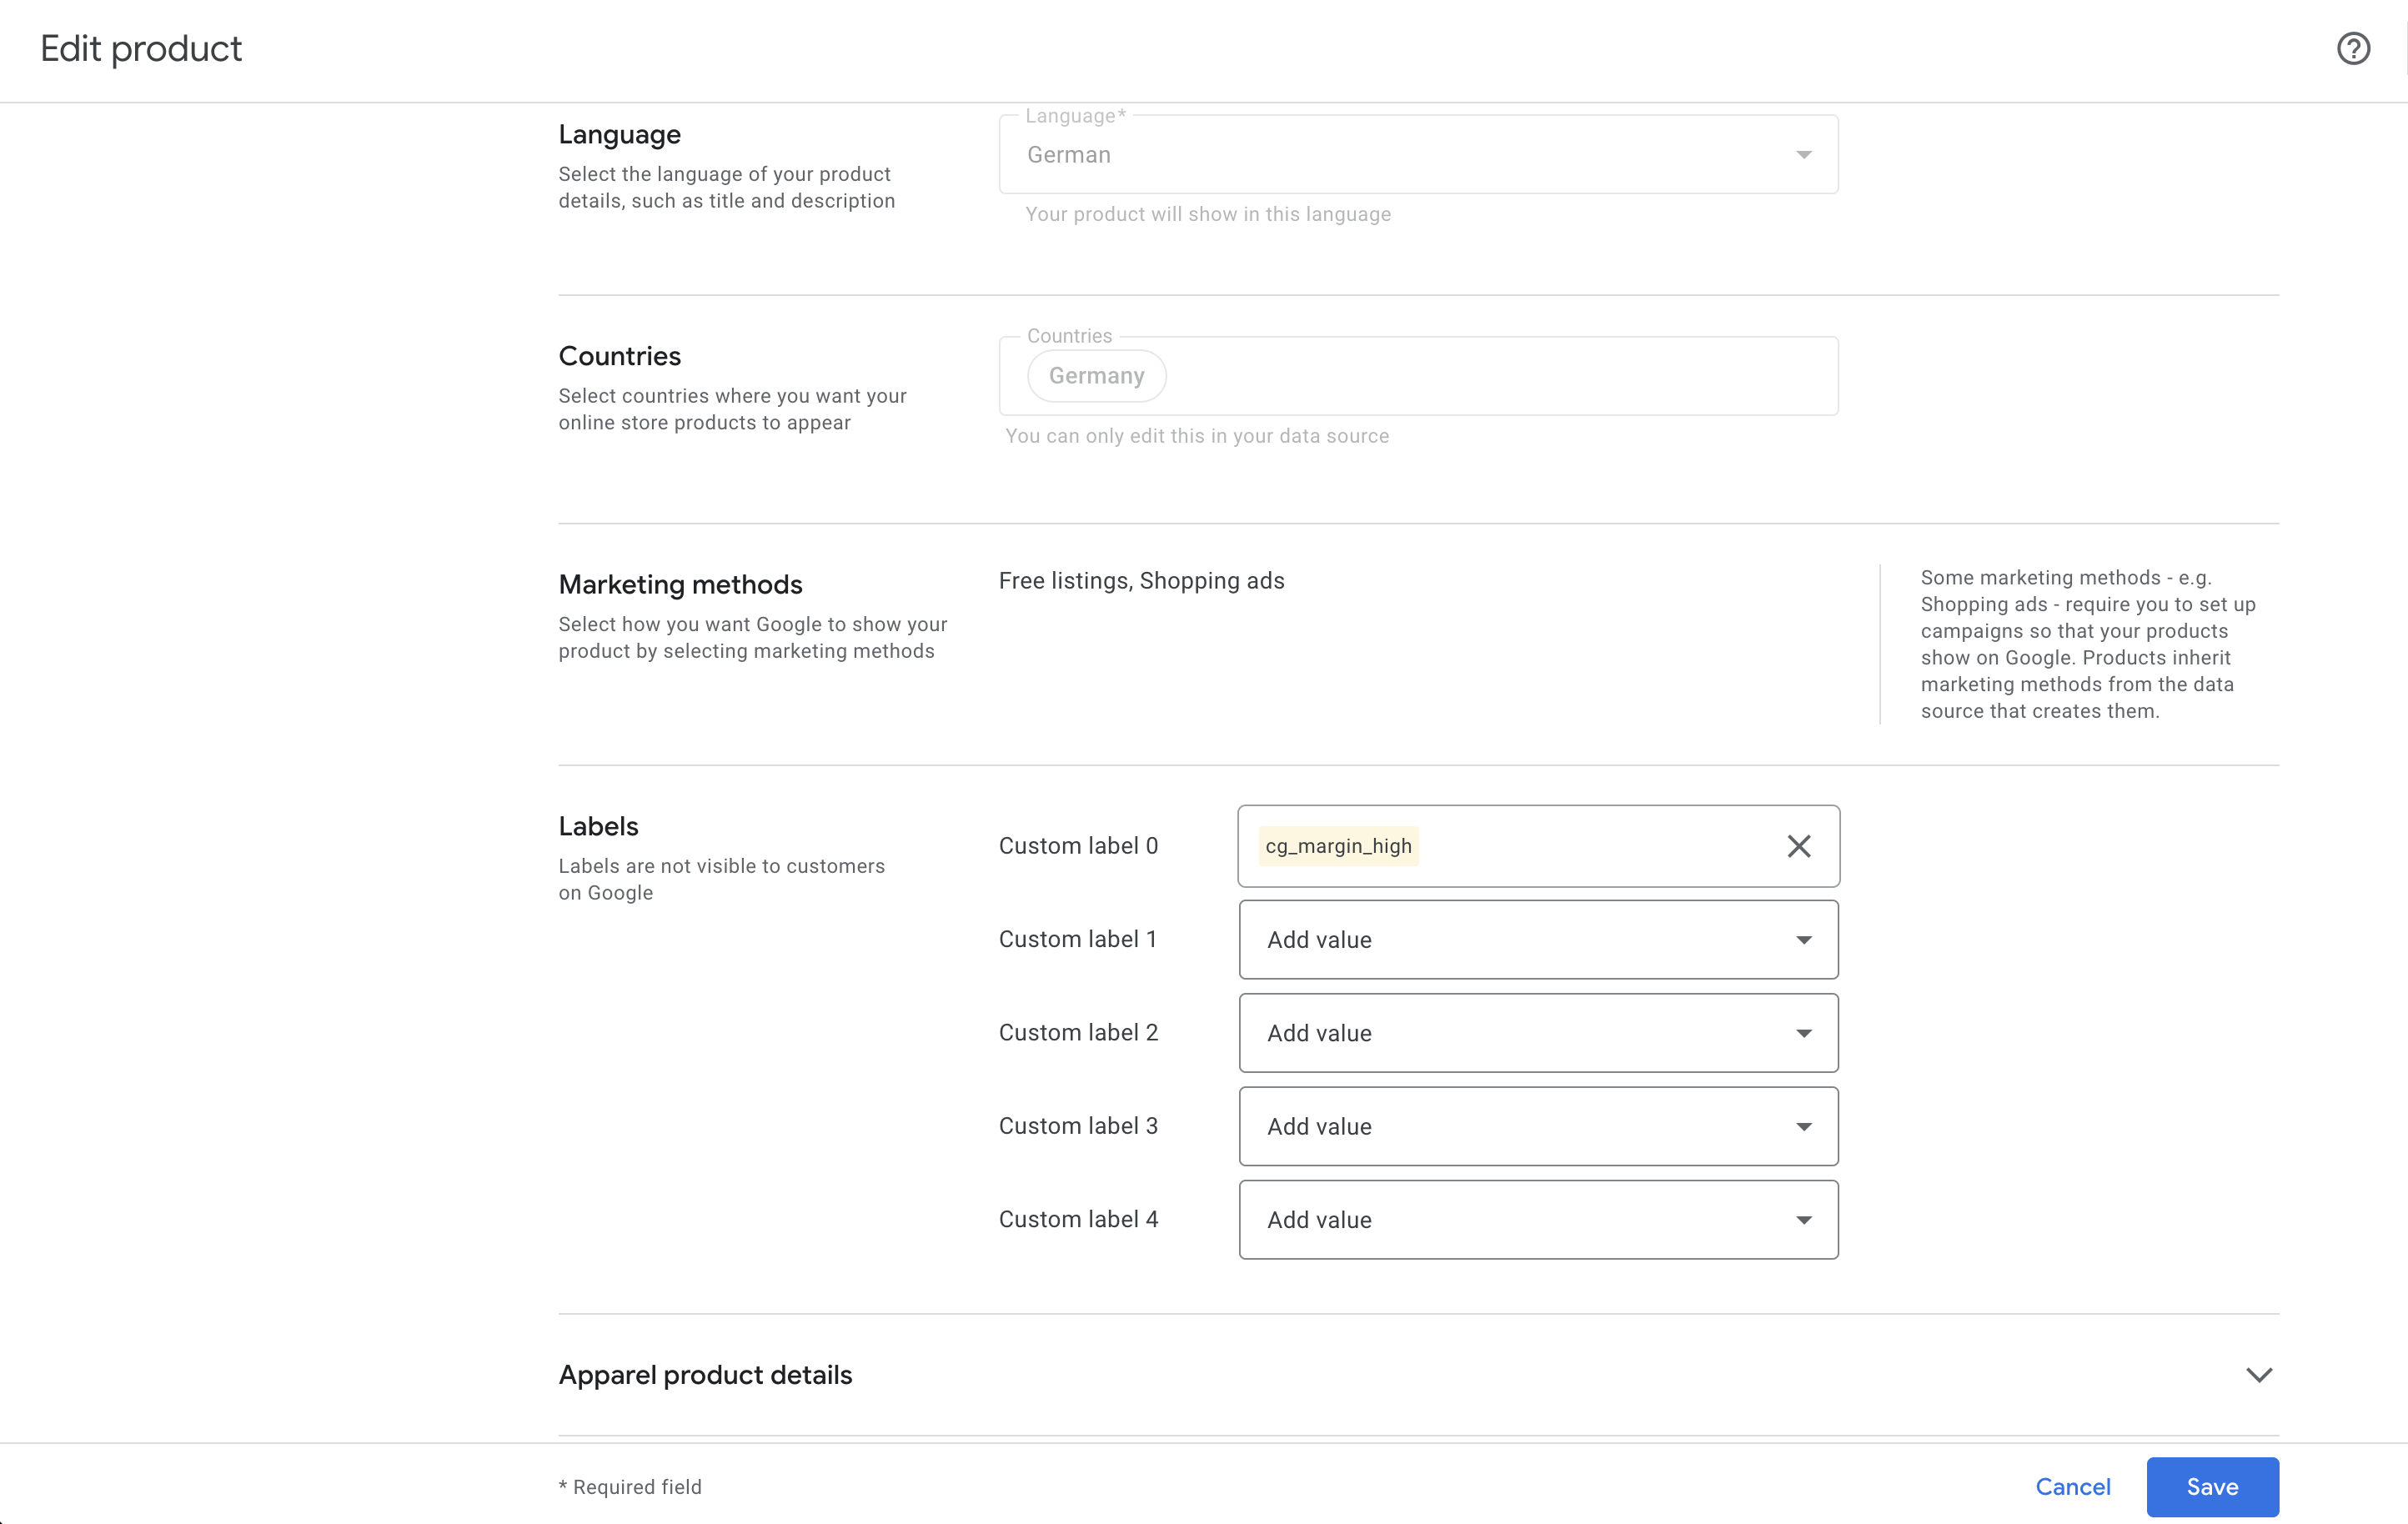Viewport: 2408px width, 1524px height.
Task: Click the Countries field box
Action: click(x=1418, y=376)
